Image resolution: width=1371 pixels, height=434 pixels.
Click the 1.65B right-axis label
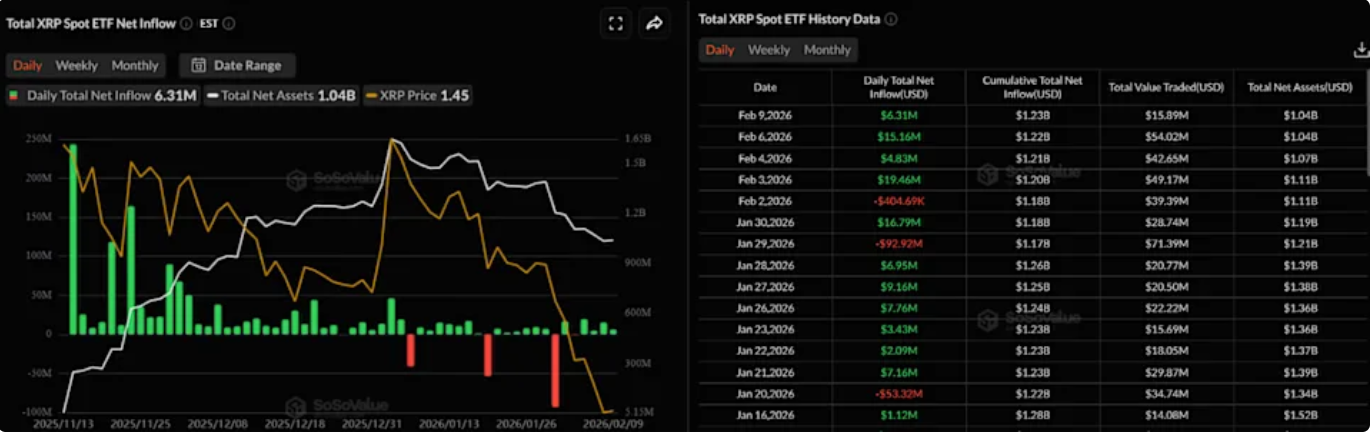[x=639, y=139]
